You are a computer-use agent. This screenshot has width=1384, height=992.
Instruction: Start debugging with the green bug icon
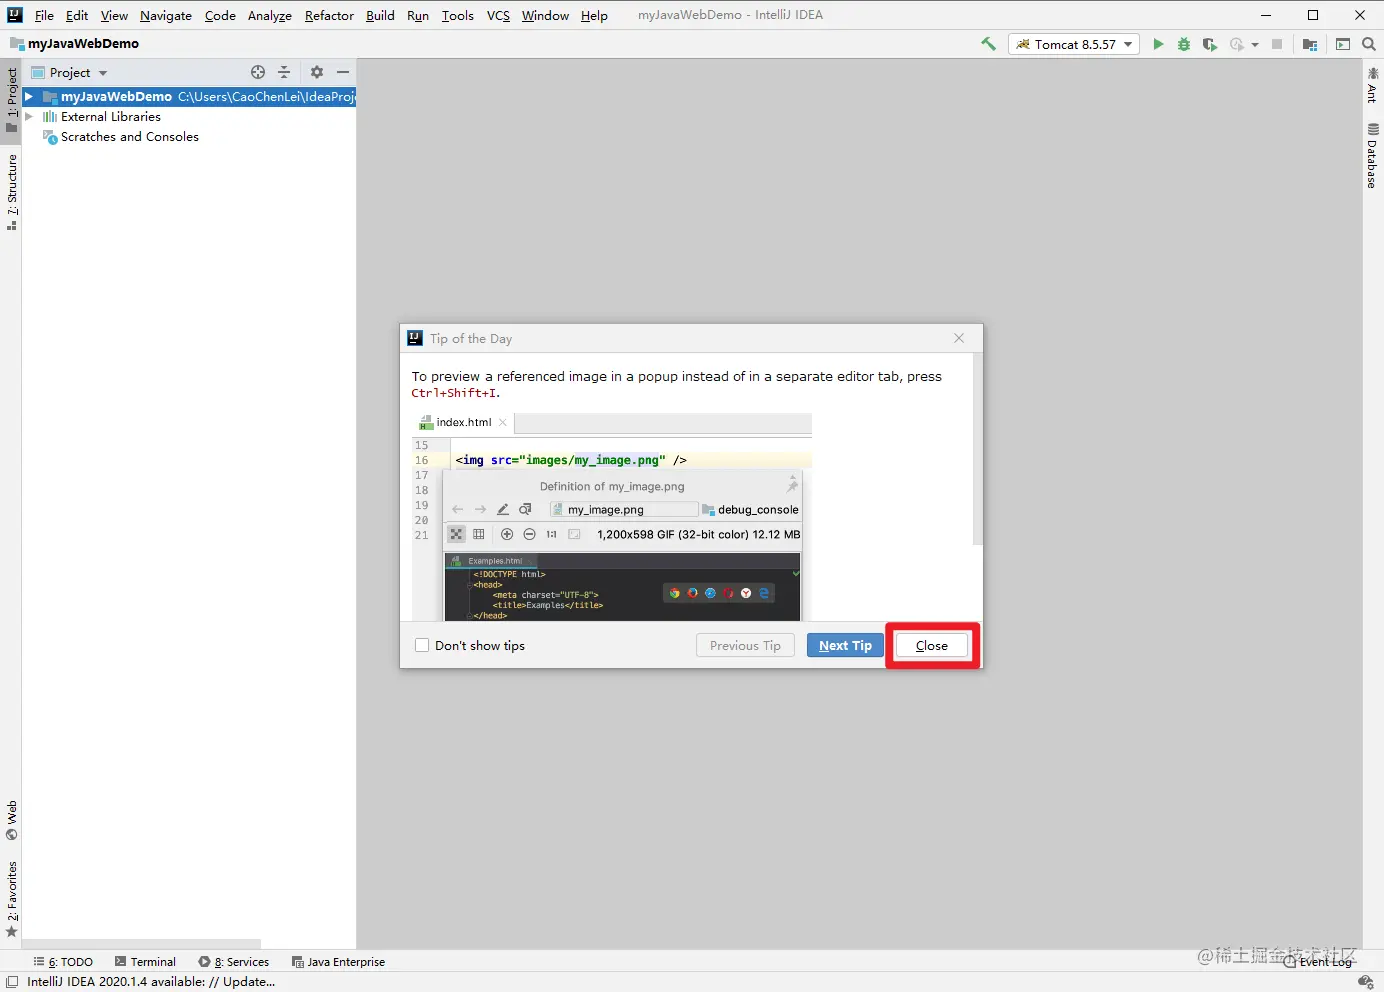coord(1184,44)
